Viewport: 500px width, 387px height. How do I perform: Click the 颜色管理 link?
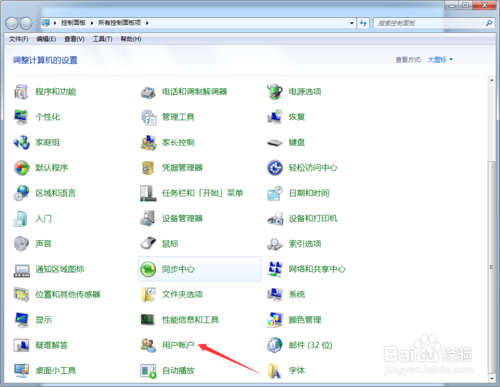[305, 320]
